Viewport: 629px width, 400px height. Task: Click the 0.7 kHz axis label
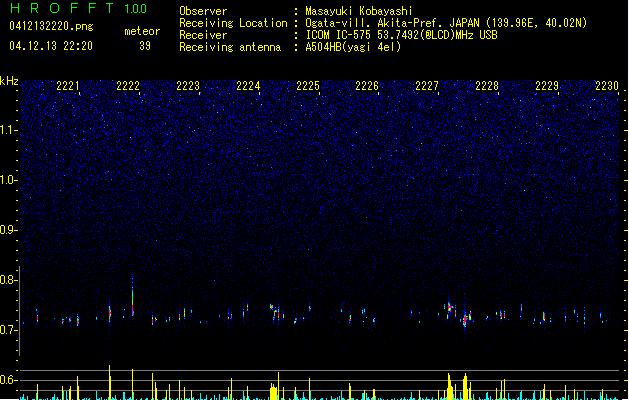(x=8, y=330)
